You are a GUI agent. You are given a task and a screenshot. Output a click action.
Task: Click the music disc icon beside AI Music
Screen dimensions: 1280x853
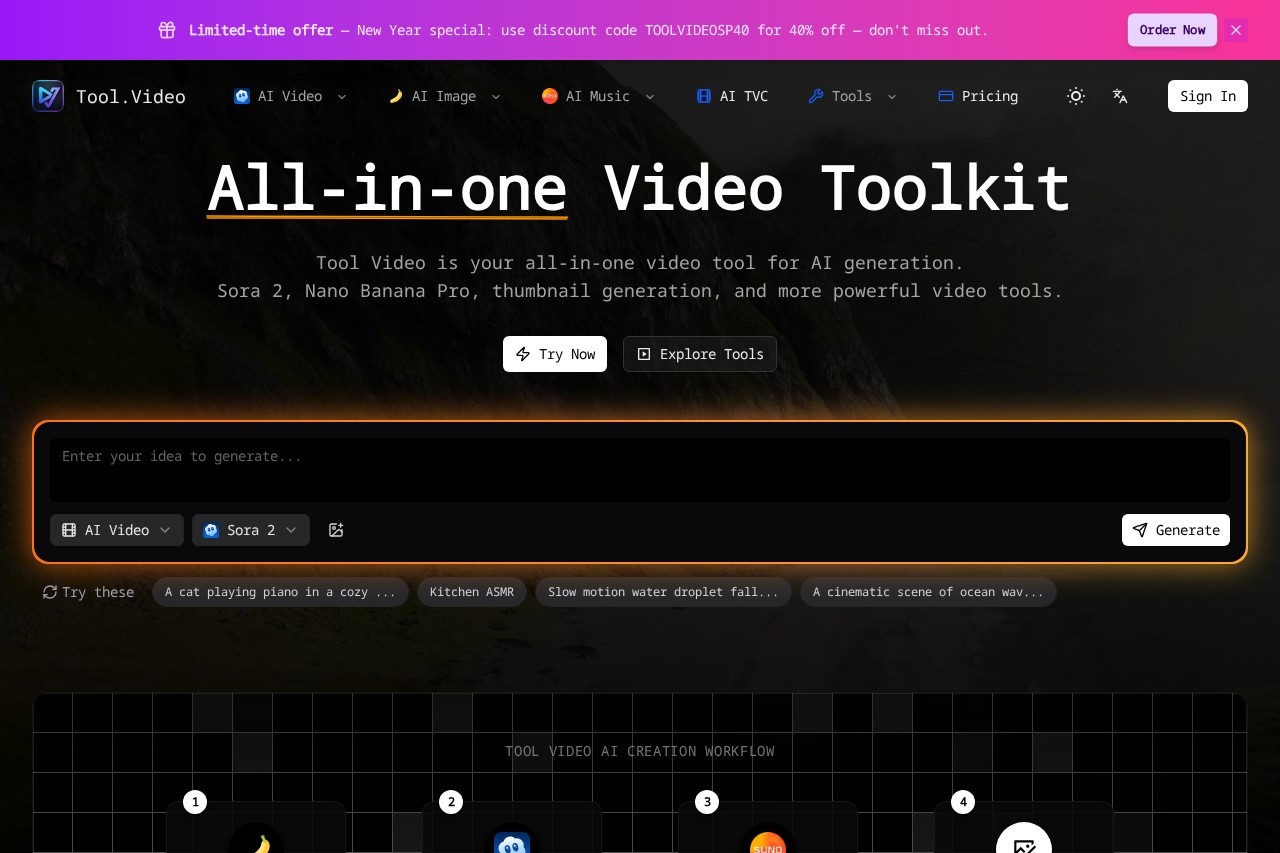click(549, 96)
